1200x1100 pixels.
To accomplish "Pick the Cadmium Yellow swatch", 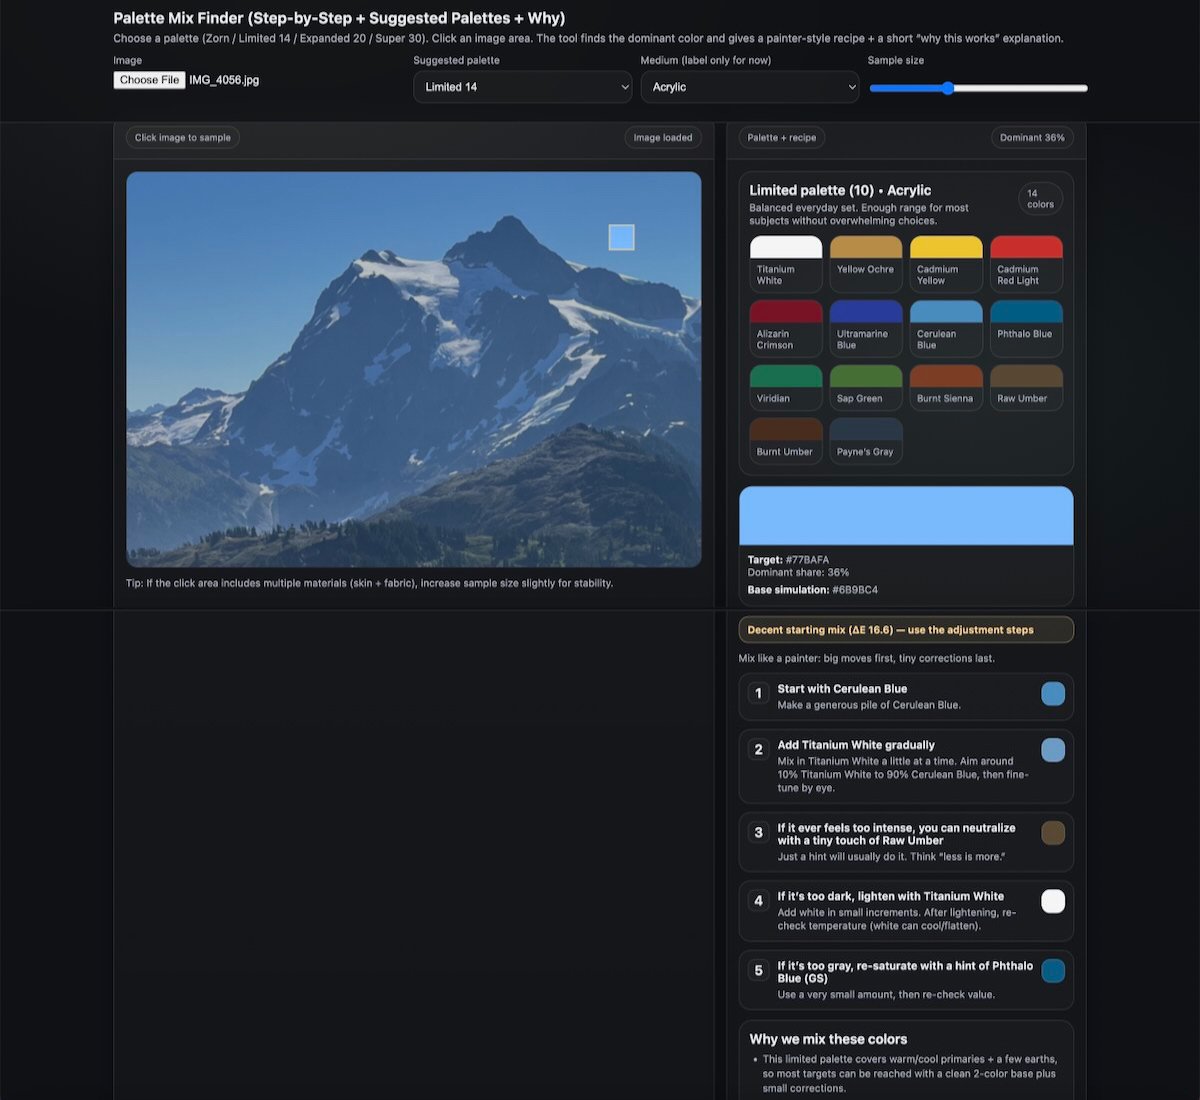I will (x=946, y=263).
